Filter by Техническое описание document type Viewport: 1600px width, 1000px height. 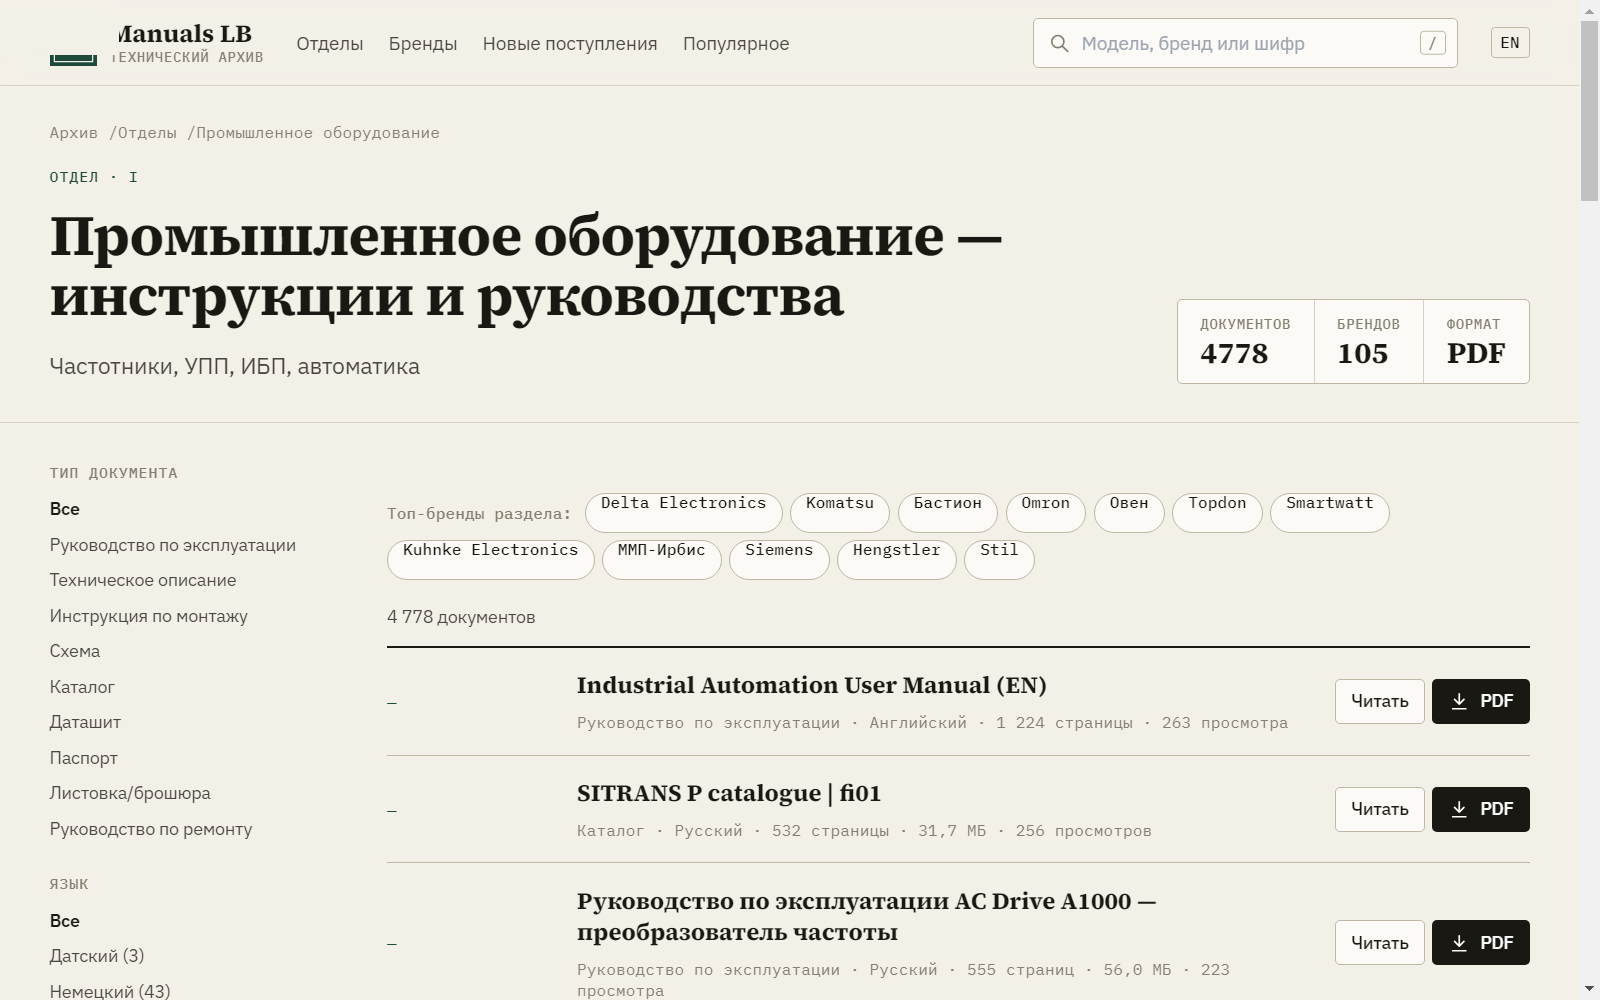[x=143, y=580]
